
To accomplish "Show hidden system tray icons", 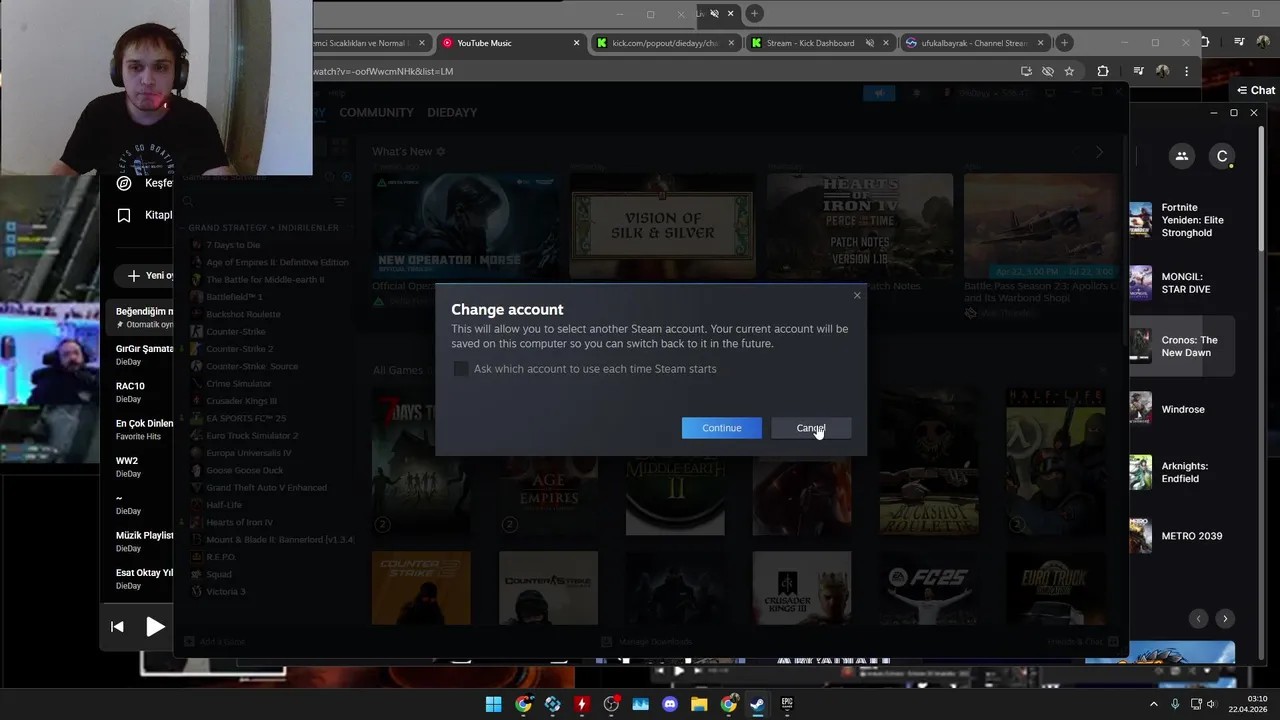I will pos(1153,704).
